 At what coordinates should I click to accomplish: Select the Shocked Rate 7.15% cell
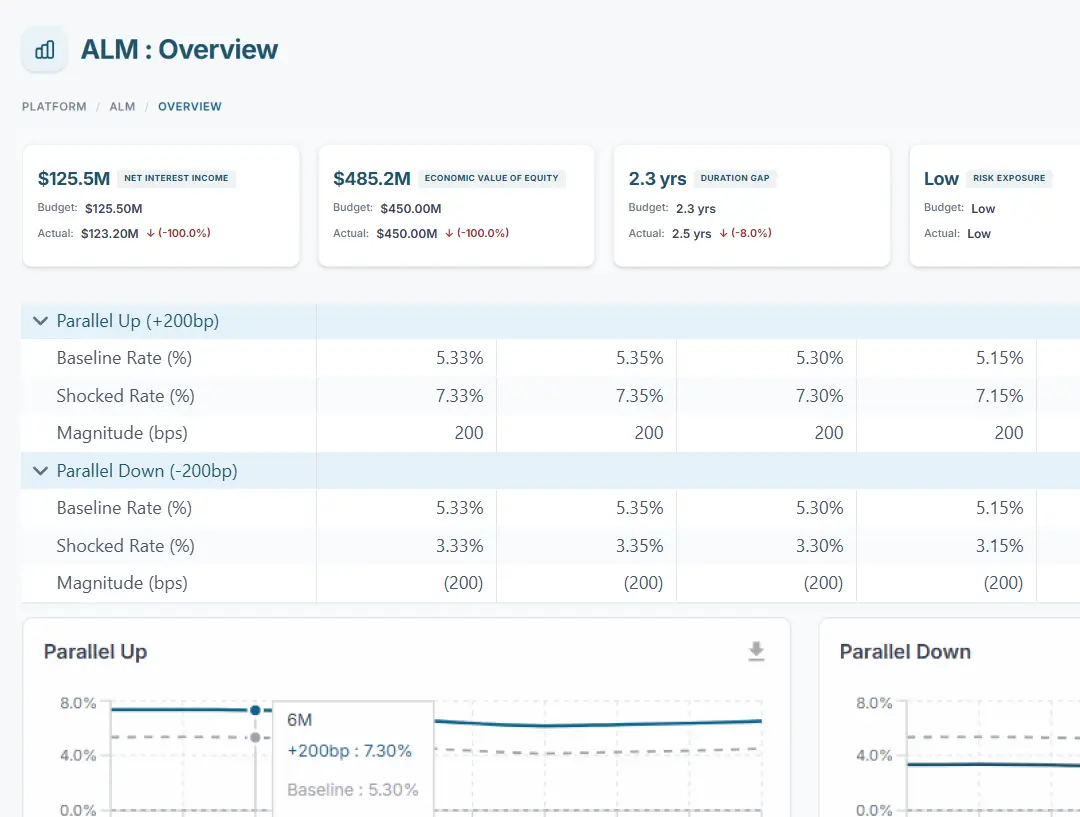pos(946,396)
